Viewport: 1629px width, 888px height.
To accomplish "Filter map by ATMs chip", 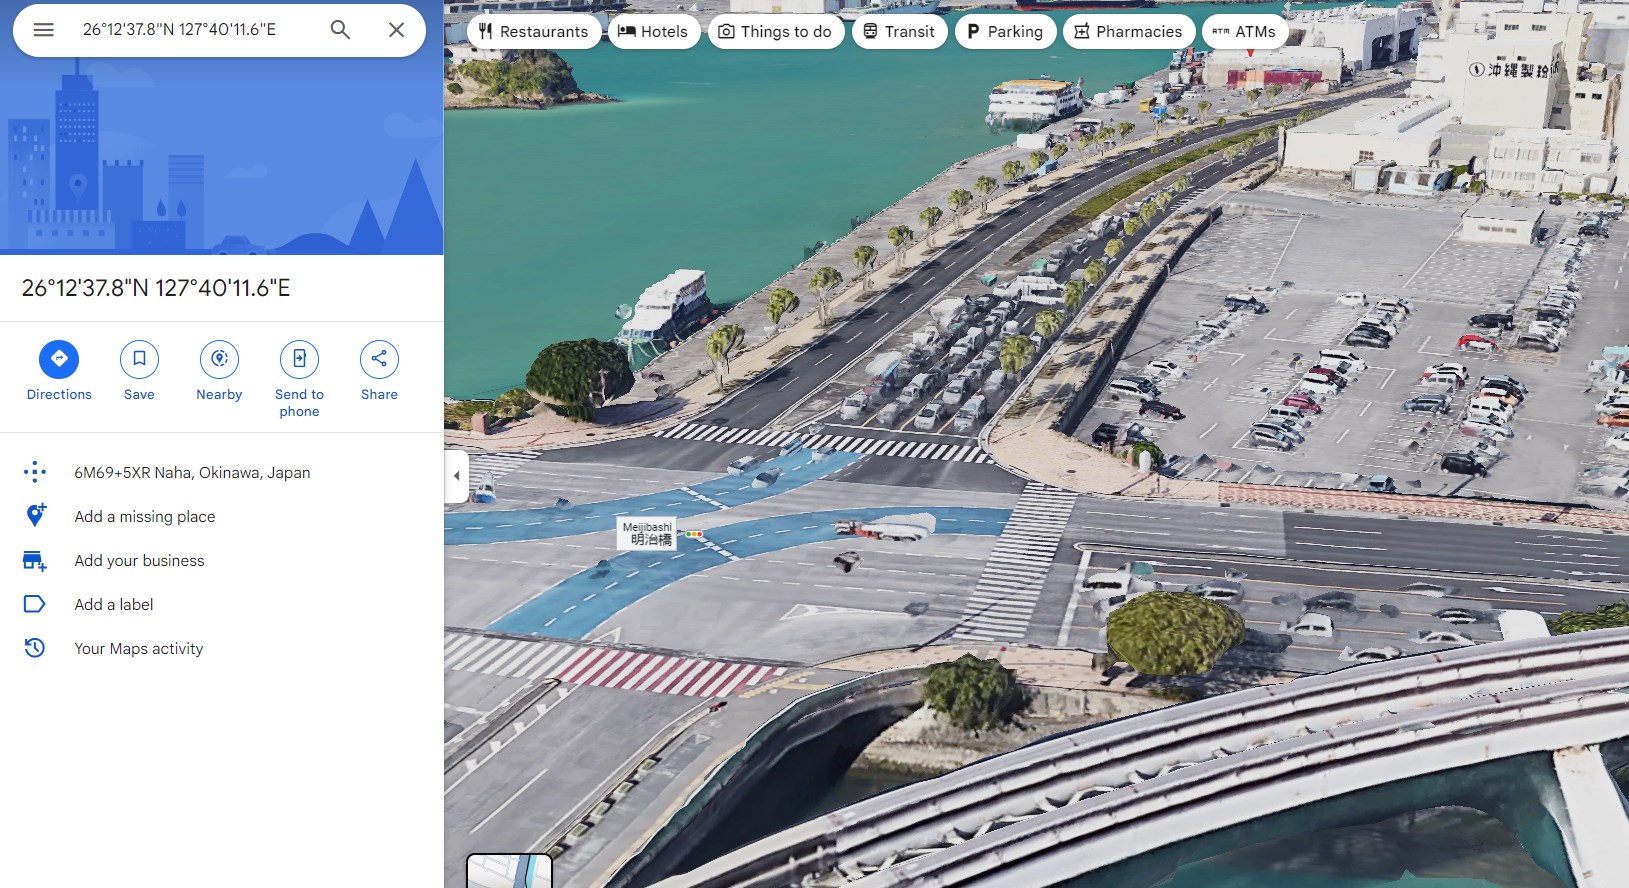I will pos(1244,31).
